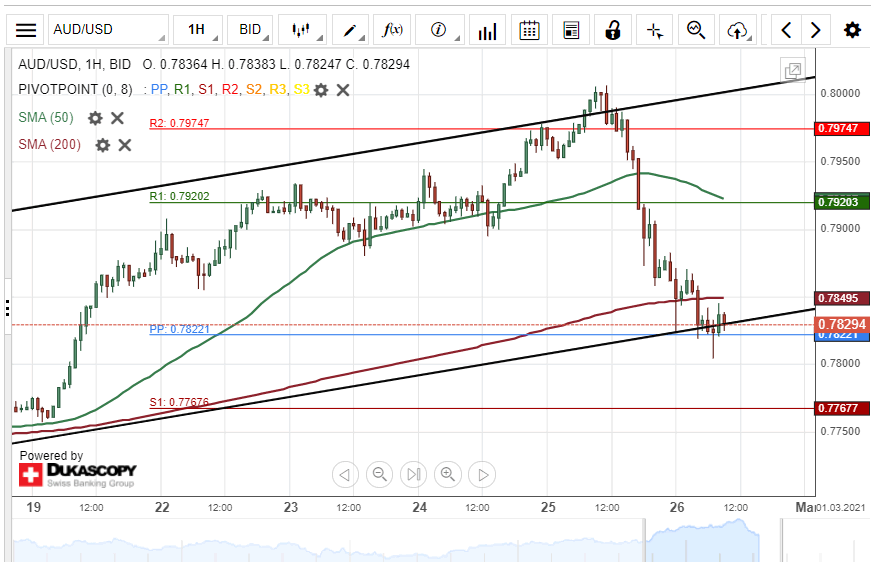Click the 0.77677 S1 price tag
886x562 pixels.
pos(842,408)
